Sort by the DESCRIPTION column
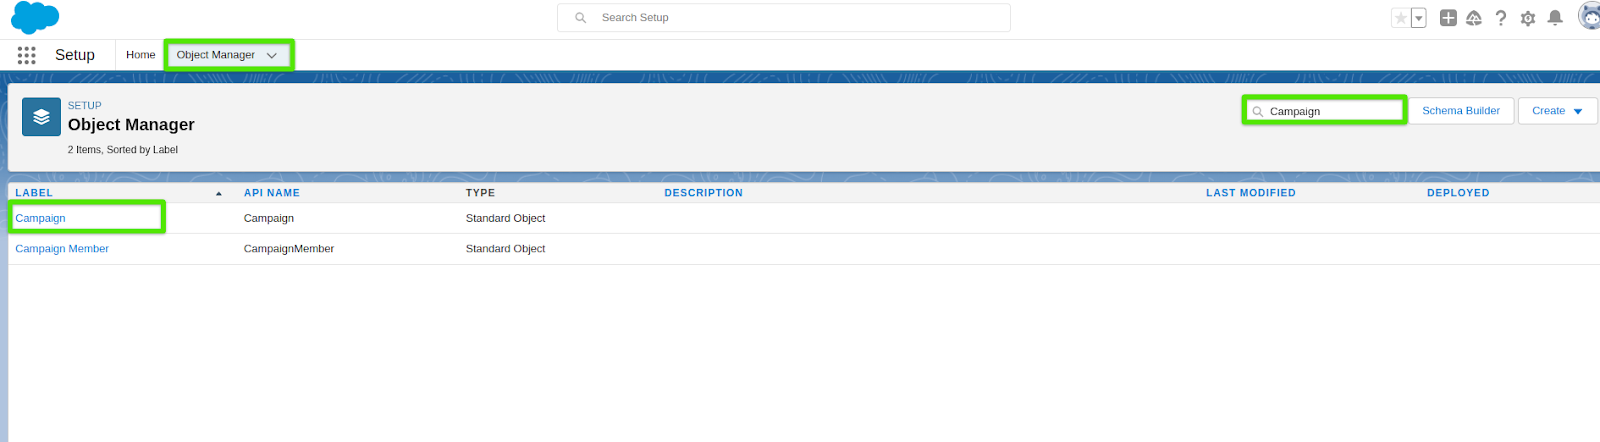 (x=704, y=193)
